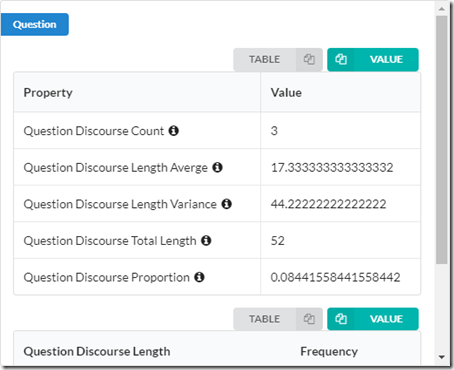Click the Frequency column header
Image resolution: width=454 pixels, height=370 pixels.
(329, 351)
